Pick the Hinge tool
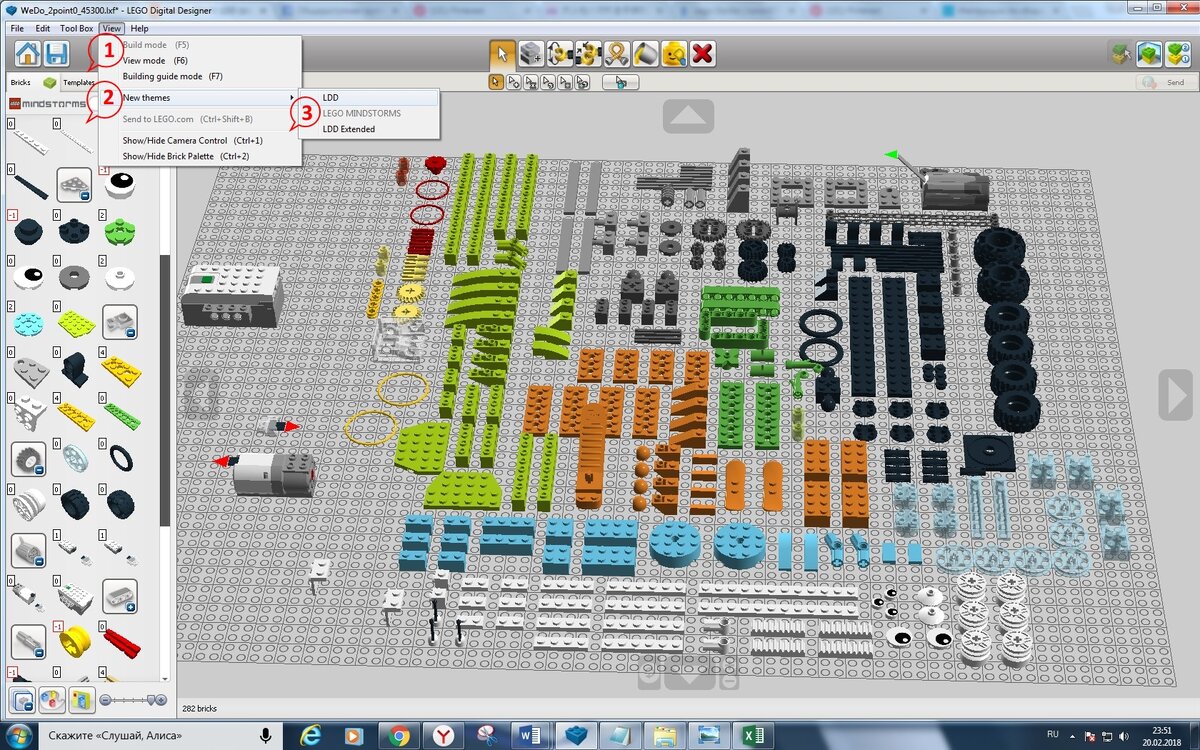The width and height of the screenshot is (1200, 750). [561, 54]
